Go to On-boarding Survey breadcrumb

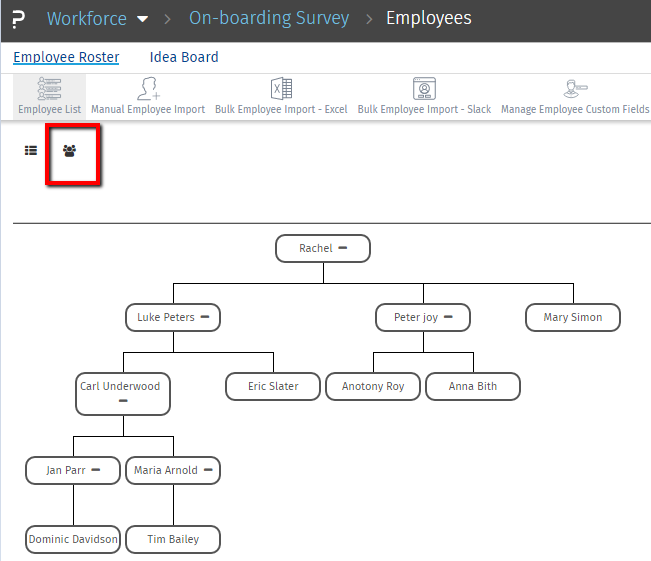[x=269, y=18]
